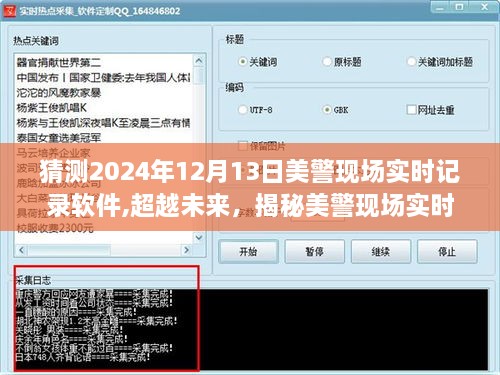The width and height of the screenshot is (500, 375).
Task: Select the 原标题 radio button
Action: (342, 62)
